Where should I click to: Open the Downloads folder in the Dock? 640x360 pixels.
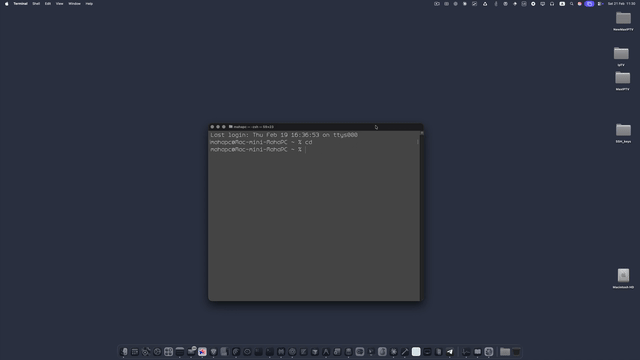coord(505,351)
